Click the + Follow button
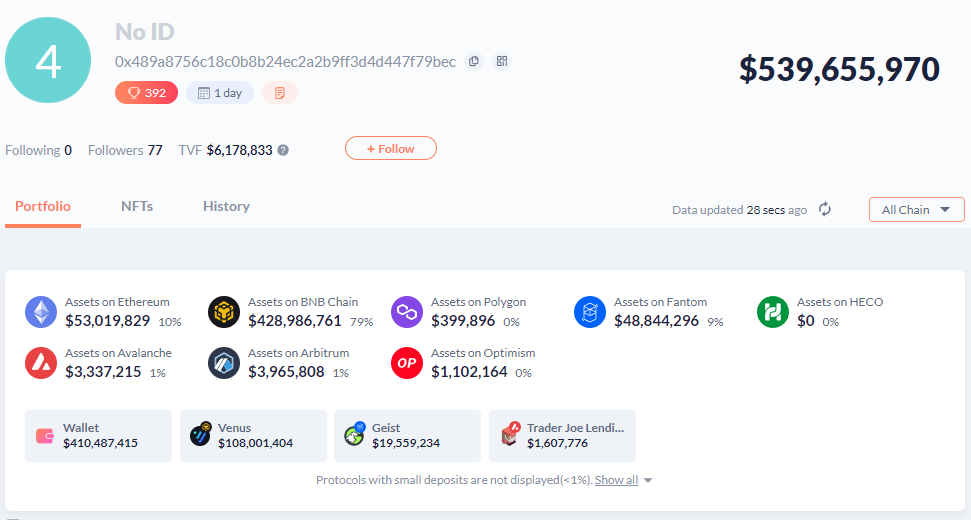Image resolution: width=971 pixels, height=520 pixels. [391, 149]
